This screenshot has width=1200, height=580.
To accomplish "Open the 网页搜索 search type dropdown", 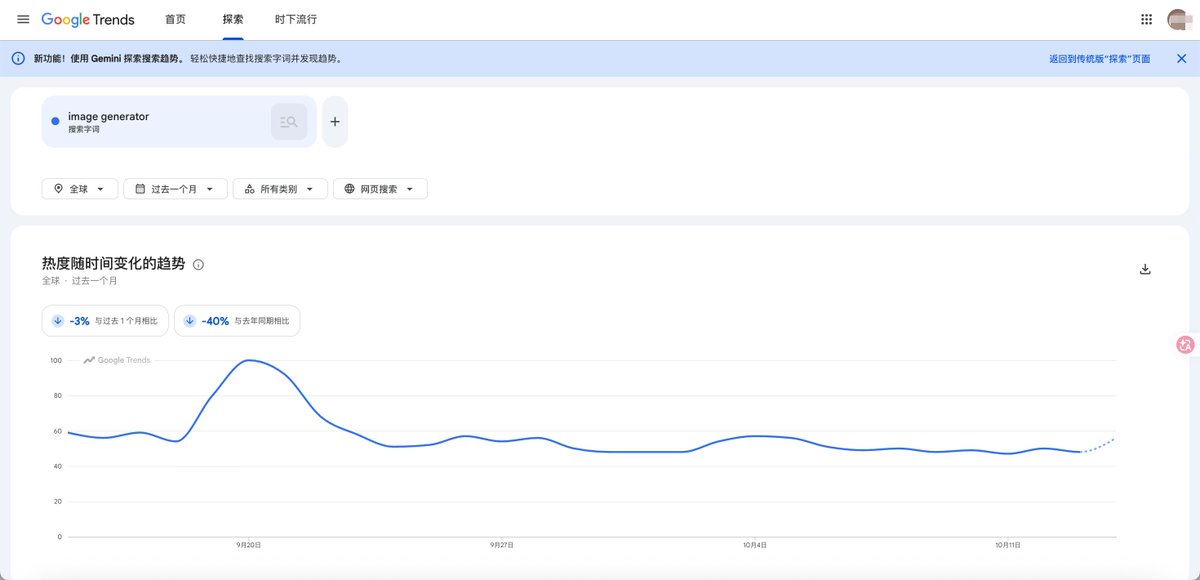I will click(380, 189).
